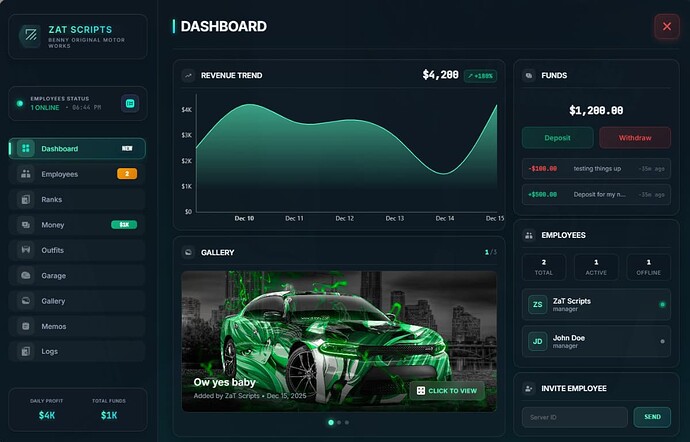Click the SEND invite button

[652, 417]
